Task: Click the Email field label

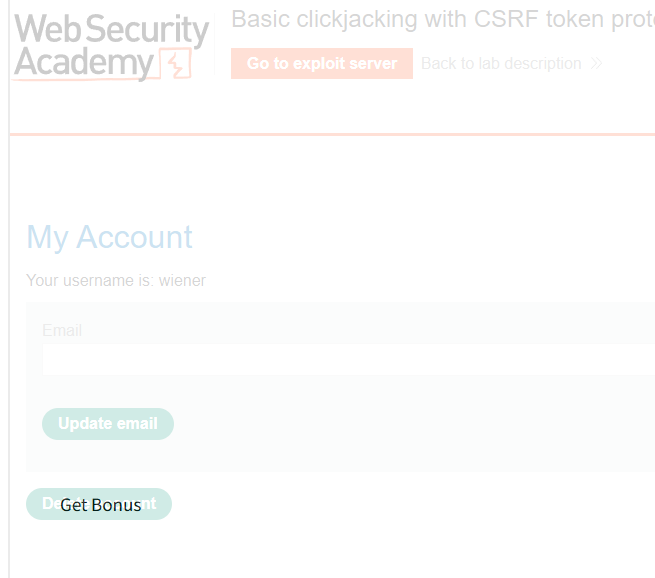Action: [62, 330]
